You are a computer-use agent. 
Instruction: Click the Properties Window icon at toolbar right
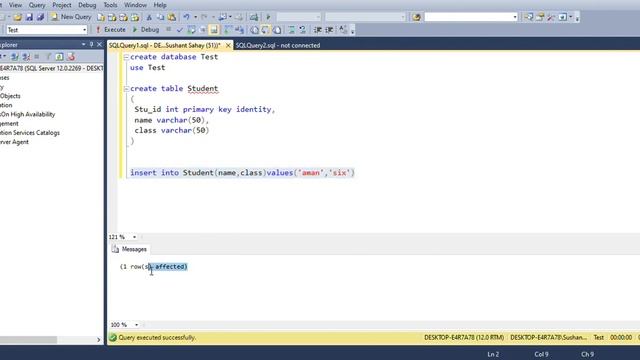(540, 17)
